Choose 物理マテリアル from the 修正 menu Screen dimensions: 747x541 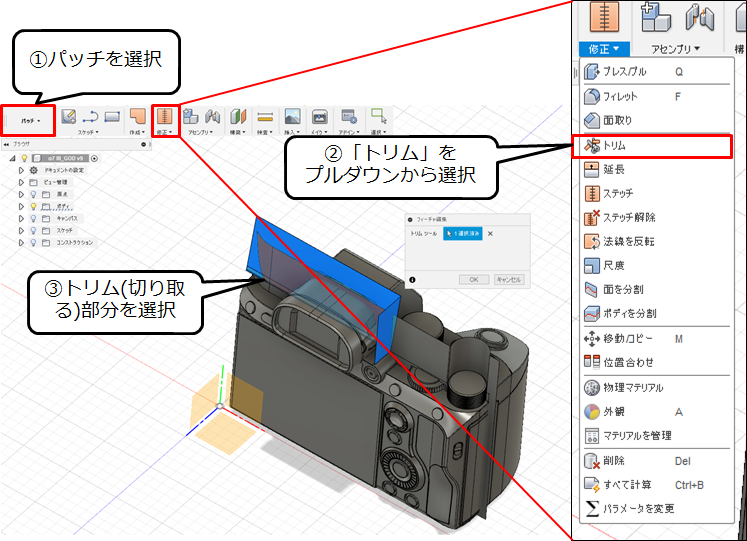click(656, 388)
